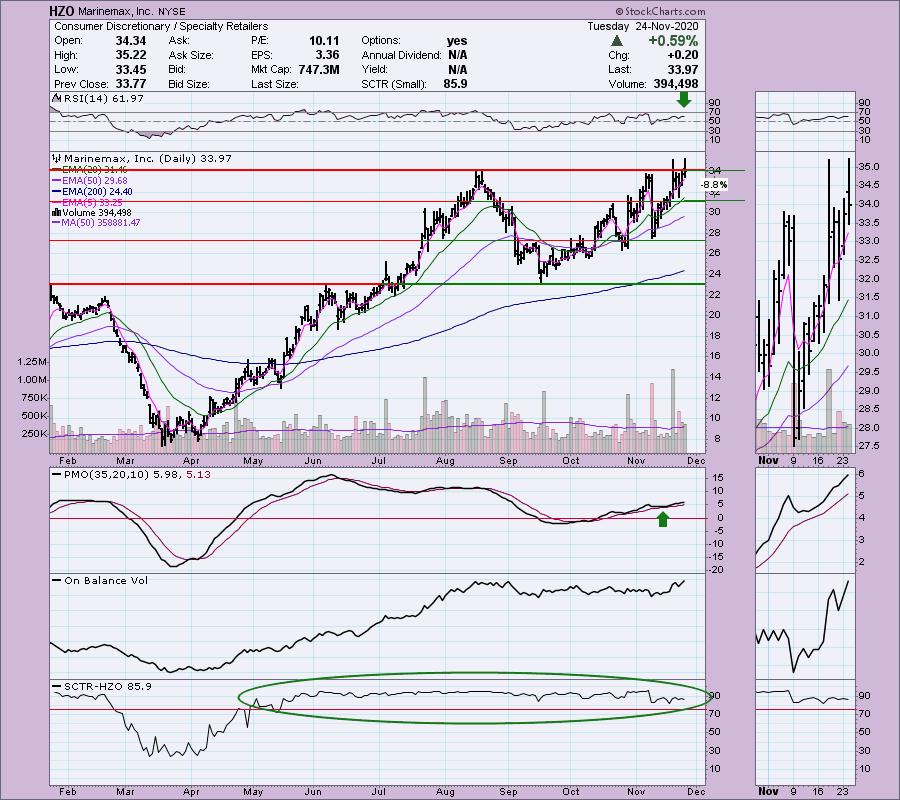Screen dimensions: 900x800
Task: Click the 750K volume axis label
Action: click(x=34, y=398)
